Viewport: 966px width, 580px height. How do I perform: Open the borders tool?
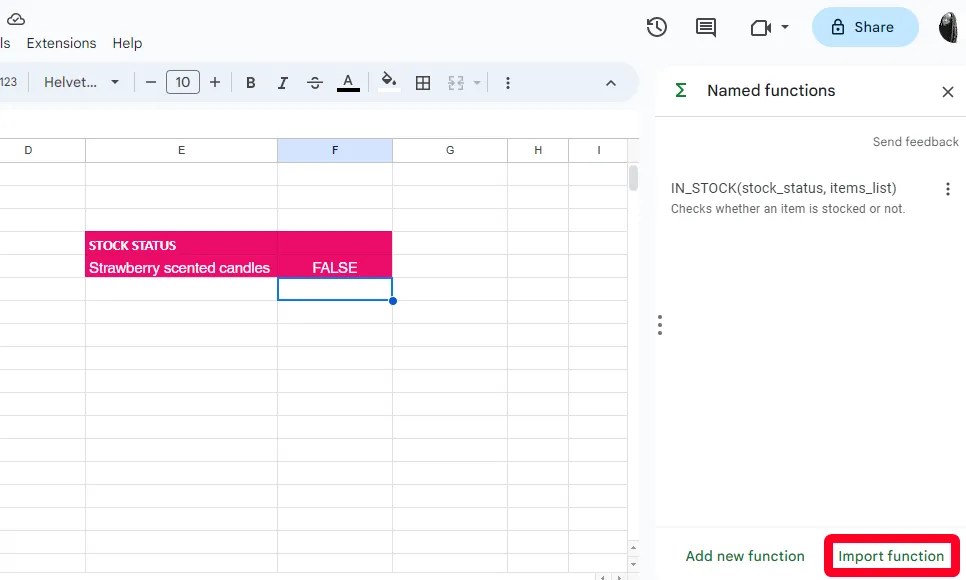[422, 82]
